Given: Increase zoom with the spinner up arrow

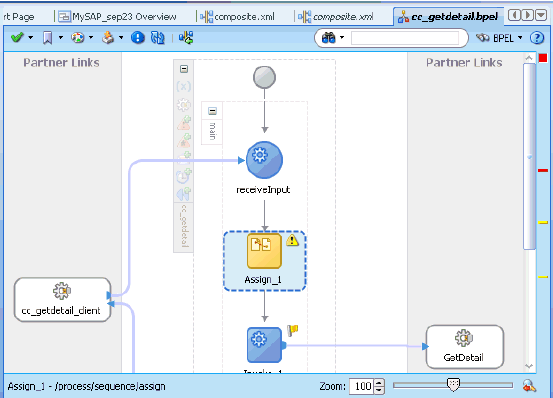Looking at the screenshot, I should click(x=379, y=383).
